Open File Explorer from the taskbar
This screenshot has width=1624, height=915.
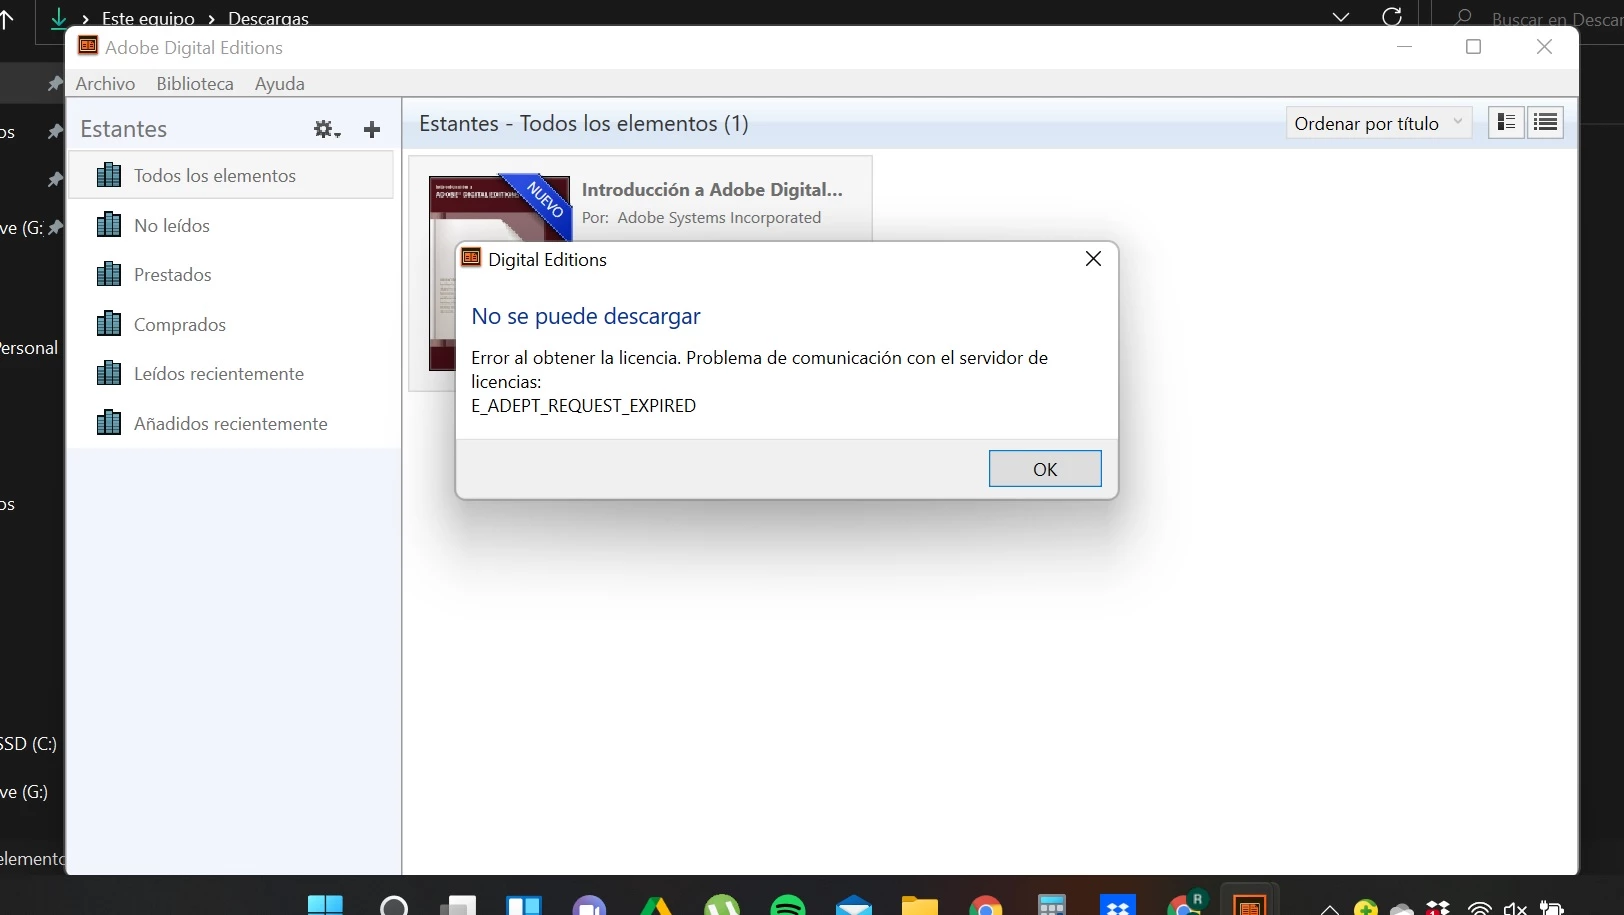click(920, 906)
